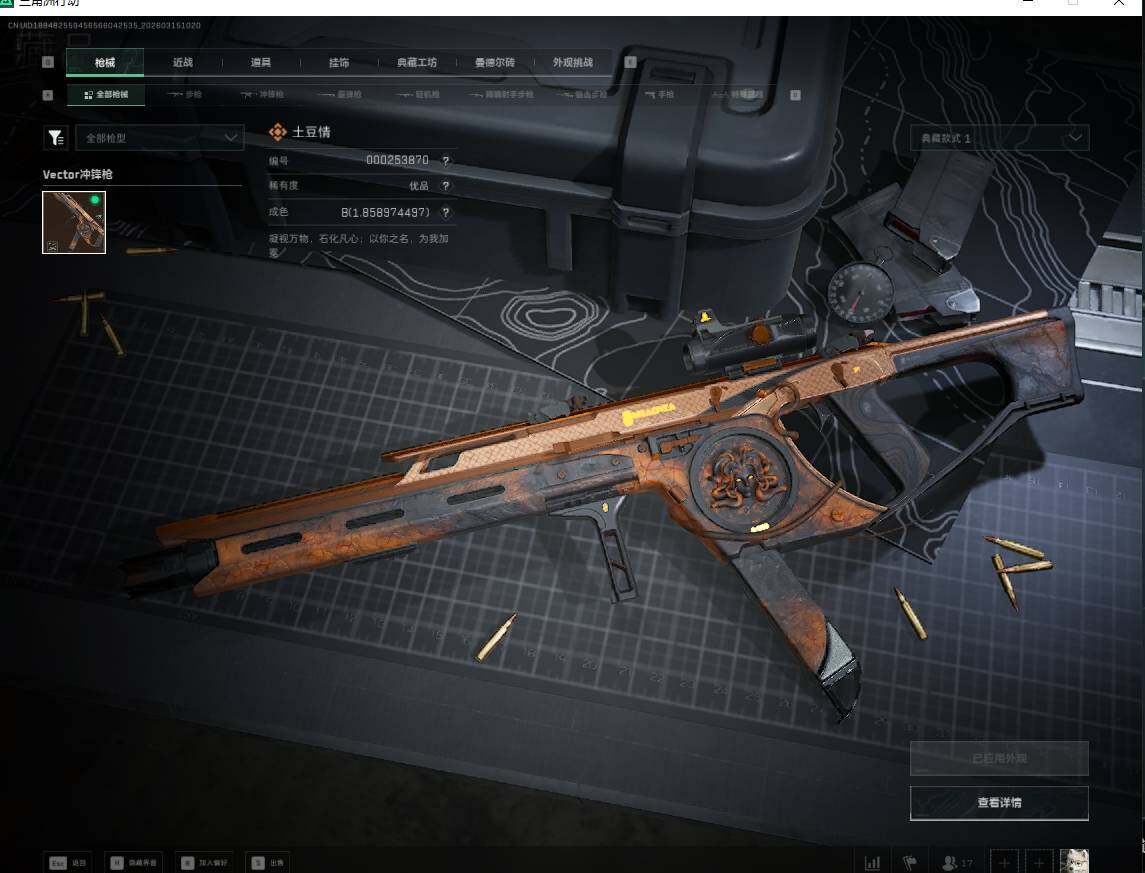The height and width of the screenshot is (873, 1145).
Task: Click the Q key tab-switch icon
Action: pyautogui.click(x=48, y=62)
